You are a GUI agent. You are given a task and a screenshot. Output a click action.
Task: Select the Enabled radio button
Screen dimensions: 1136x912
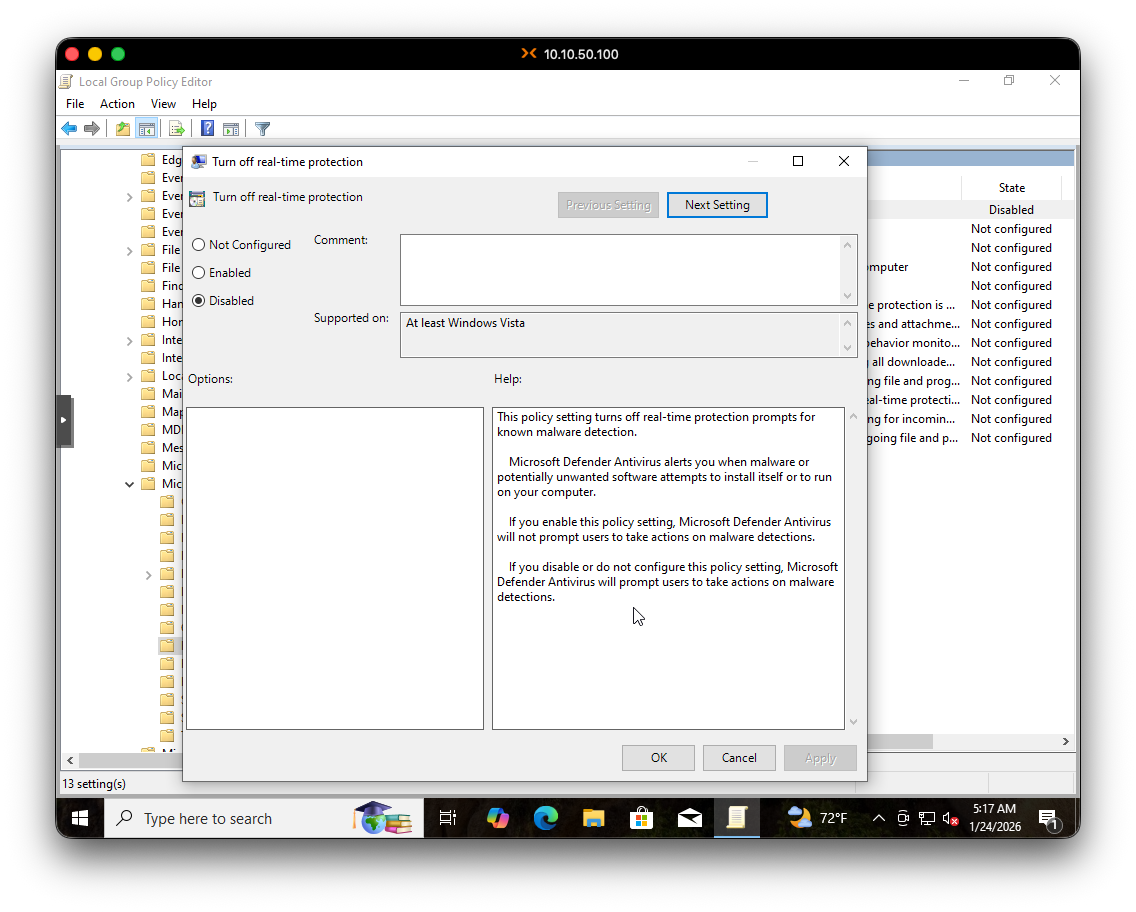[198, 272]
